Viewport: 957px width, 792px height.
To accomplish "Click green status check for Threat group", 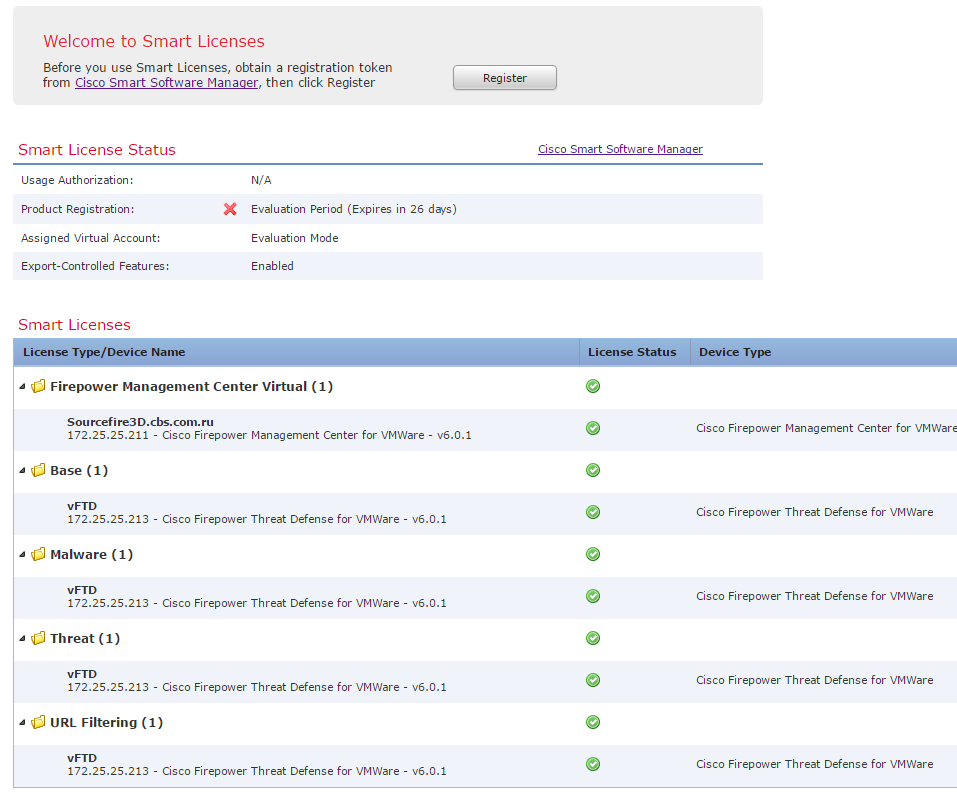I will point(593,638).
